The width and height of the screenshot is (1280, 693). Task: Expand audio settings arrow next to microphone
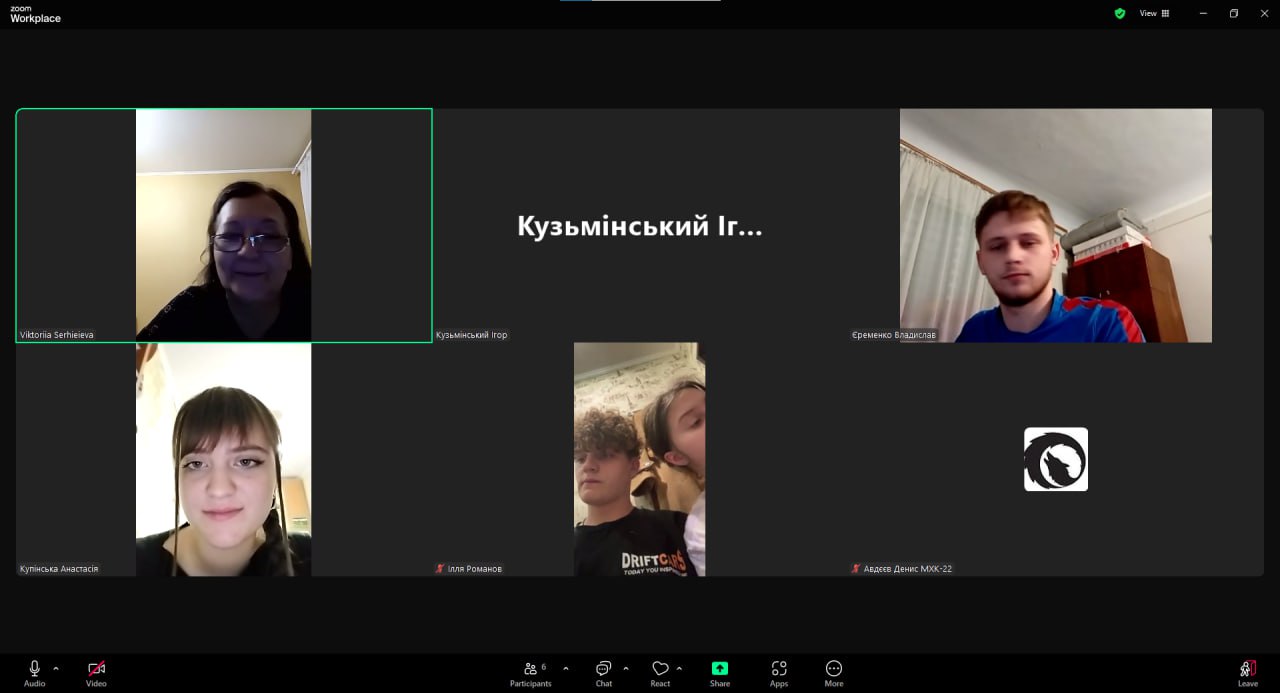56,668
